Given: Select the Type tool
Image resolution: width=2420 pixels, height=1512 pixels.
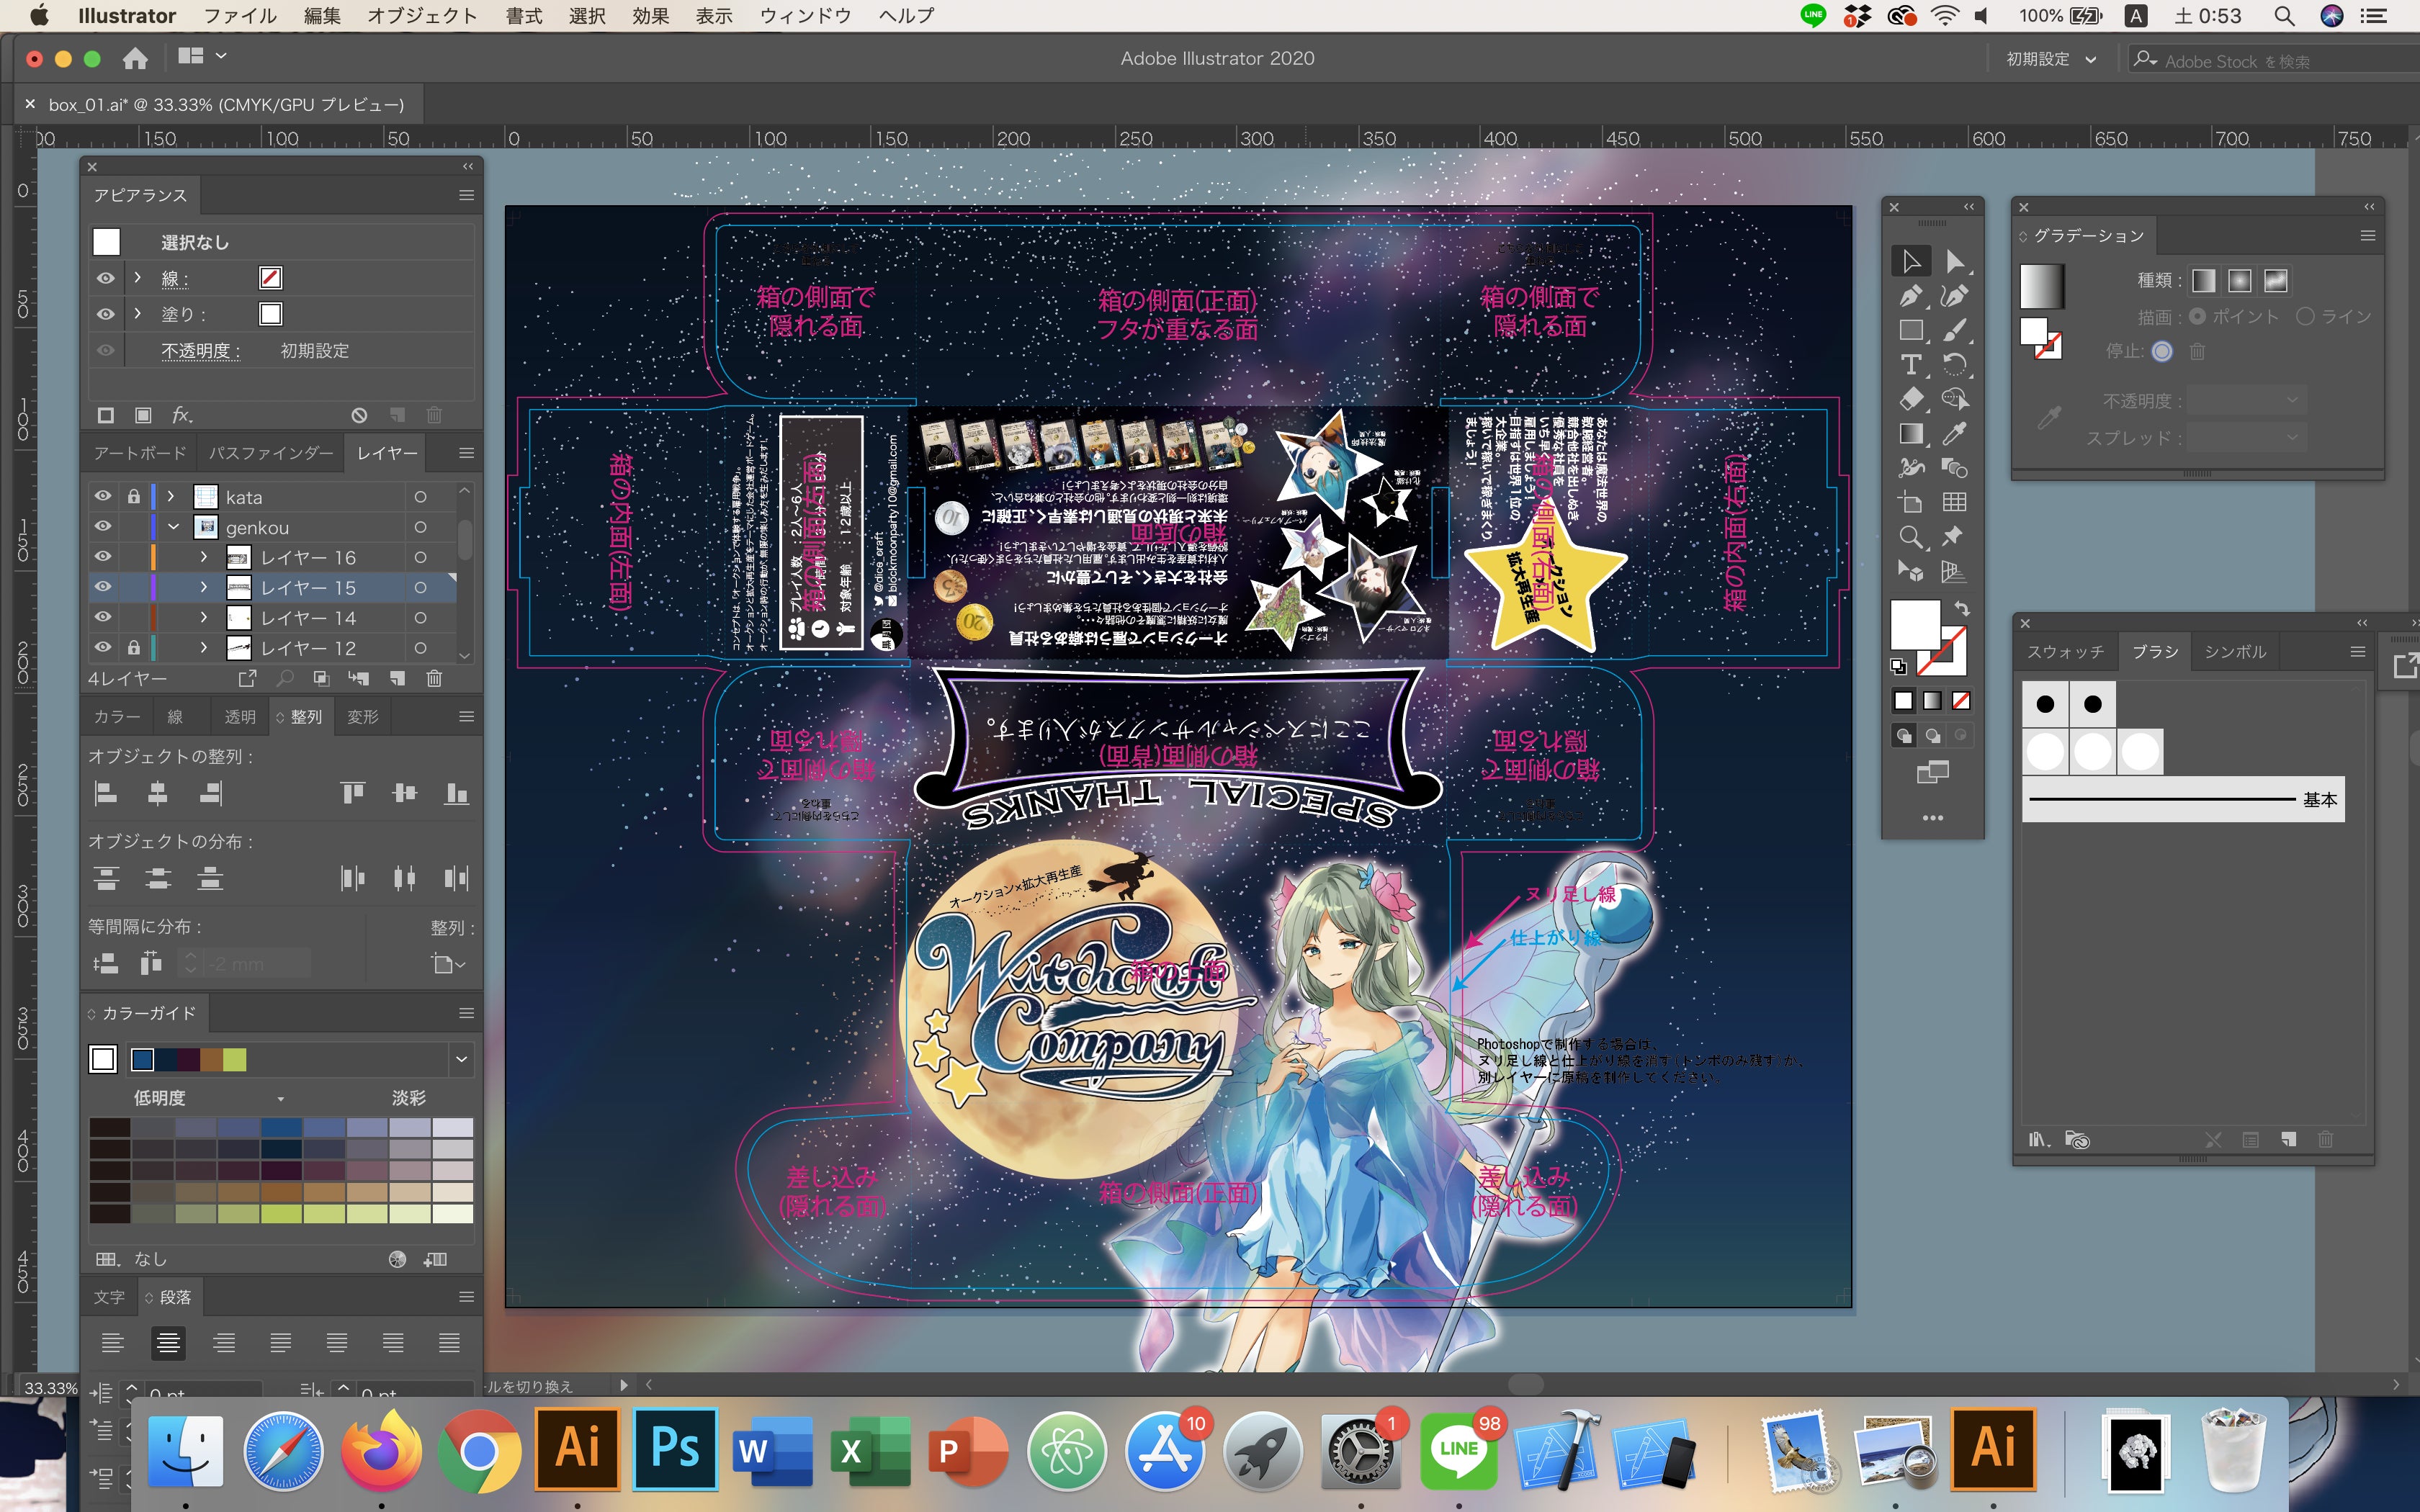Looking at the screenshot, I should [1910, 365].
